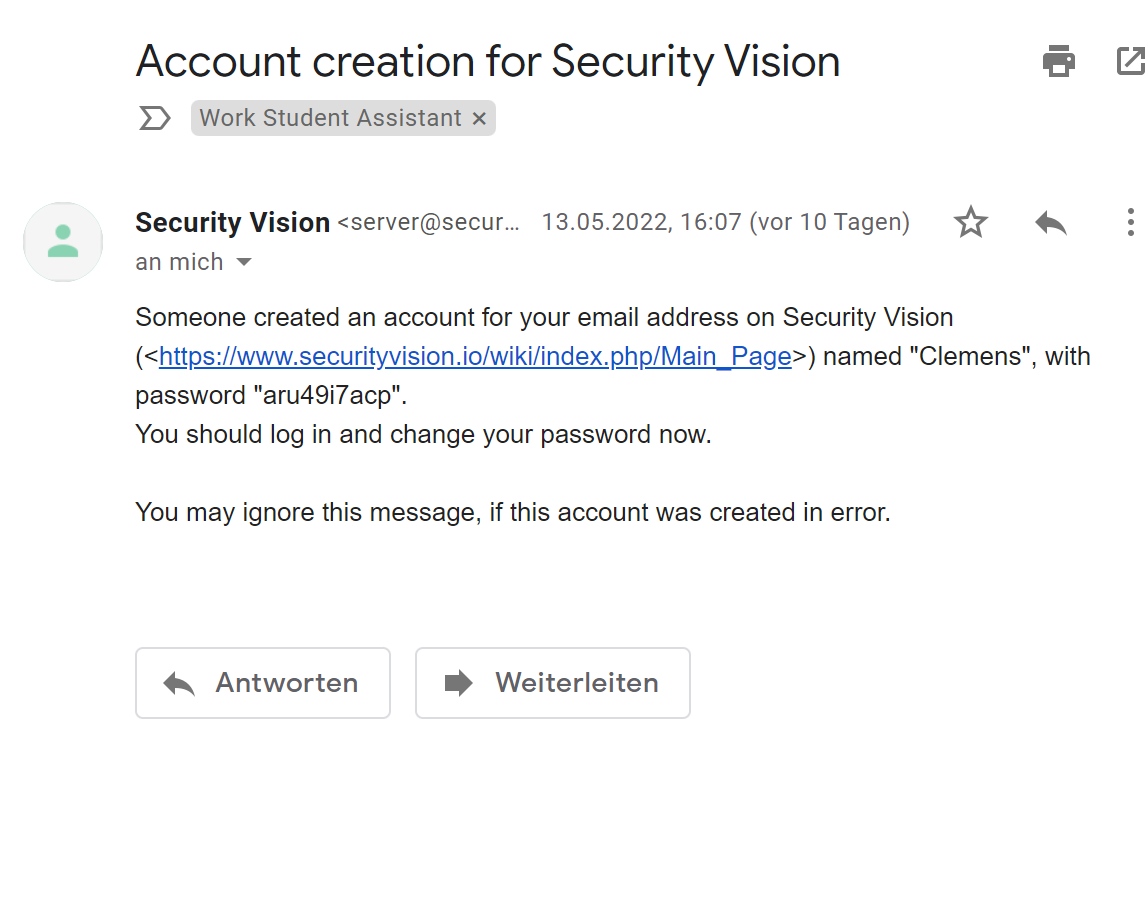
Task: Click reply arrow inside Antworten button
Action: (x=179, y=683)
